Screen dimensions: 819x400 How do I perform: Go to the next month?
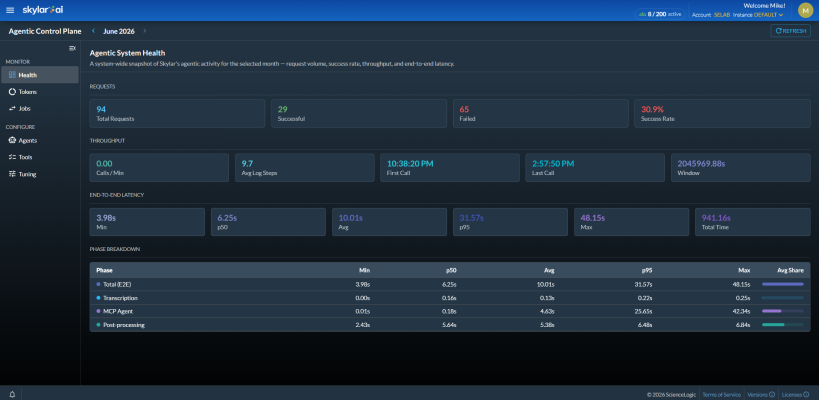pyautogui.click(x=145, y=31)
